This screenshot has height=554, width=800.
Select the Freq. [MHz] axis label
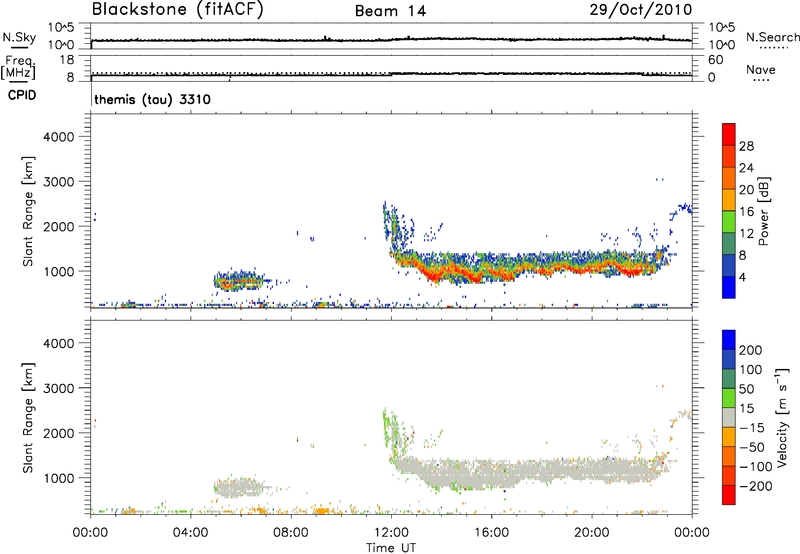18,68
